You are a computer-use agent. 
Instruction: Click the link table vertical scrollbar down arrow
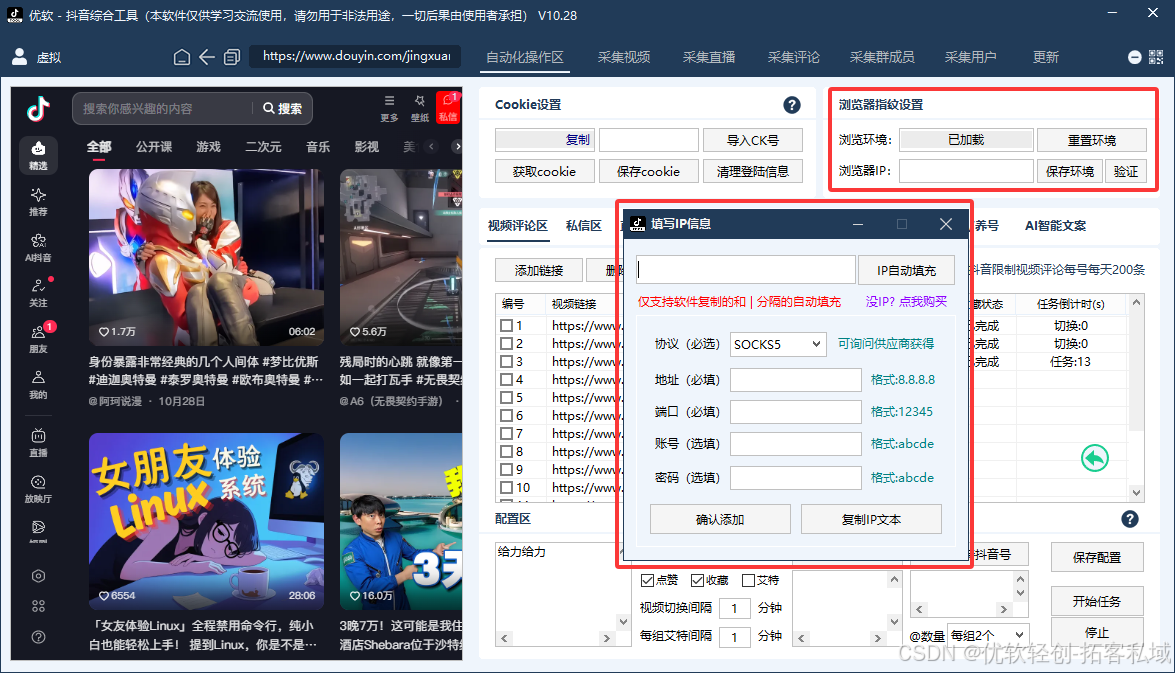[x=1137, y=492]
